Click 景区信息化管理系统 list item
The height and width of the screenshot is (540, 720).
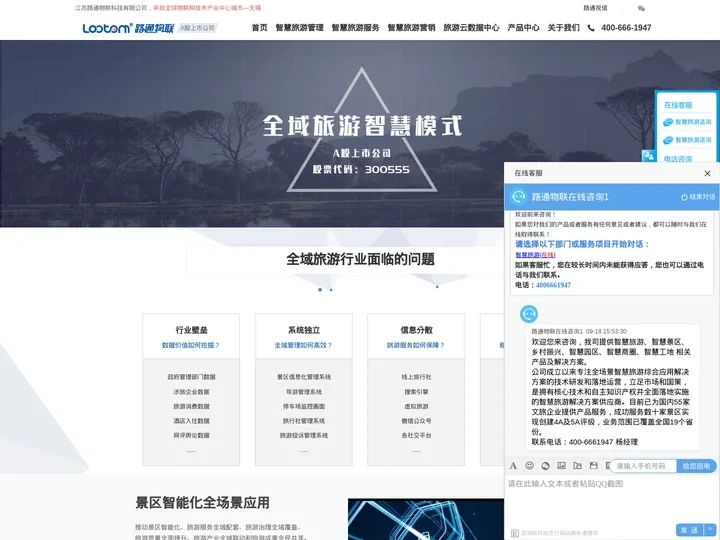(304, 377)
